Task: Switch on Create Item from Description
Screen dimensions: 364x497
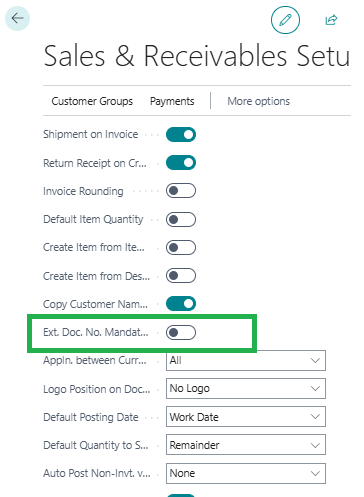Action: tap(181, 276)
